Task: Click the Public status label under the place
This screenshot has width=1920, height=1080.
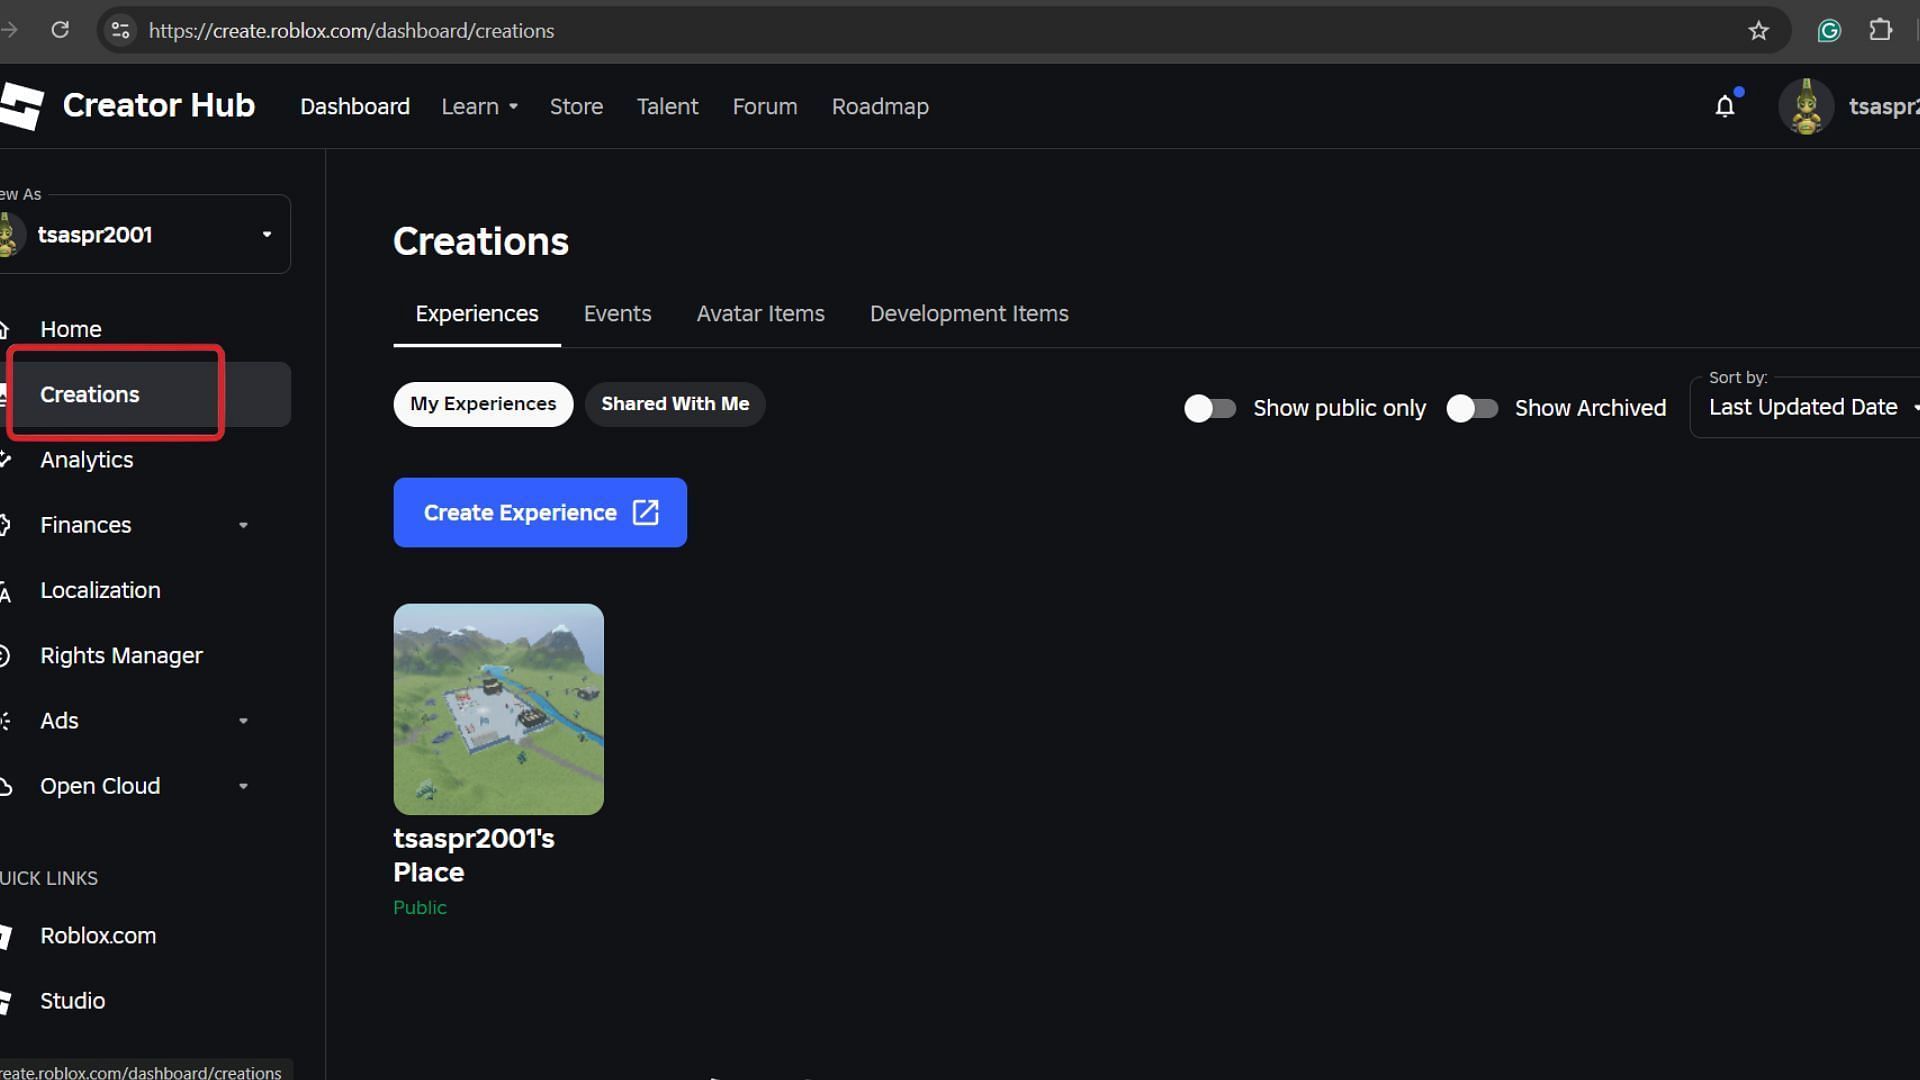Action: pyautogui.click(x=420, y=908)
